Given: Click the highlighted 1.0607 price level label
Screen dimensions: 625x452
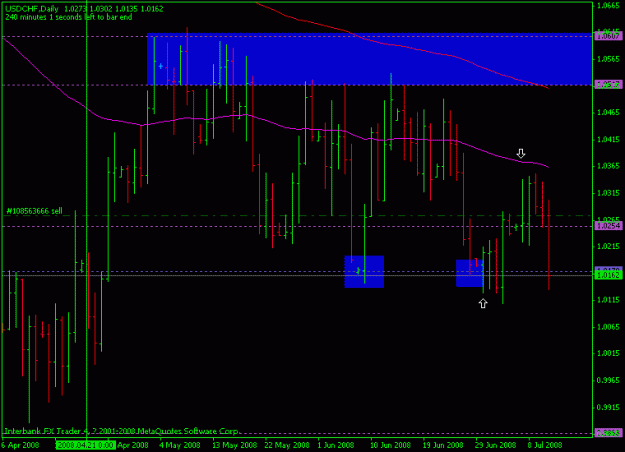Looking at the screenshot, I should 608,36.
